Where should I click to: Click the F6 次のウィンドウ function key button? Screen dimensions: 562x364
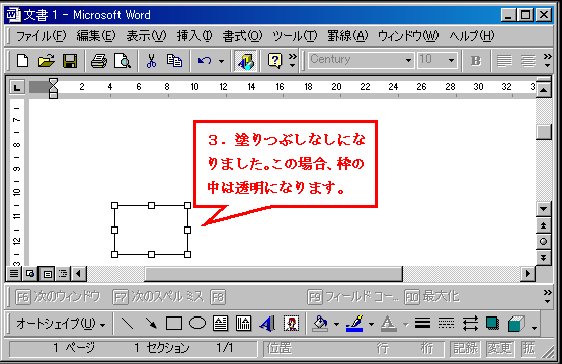pyautogui.click(x=57, y=297)
